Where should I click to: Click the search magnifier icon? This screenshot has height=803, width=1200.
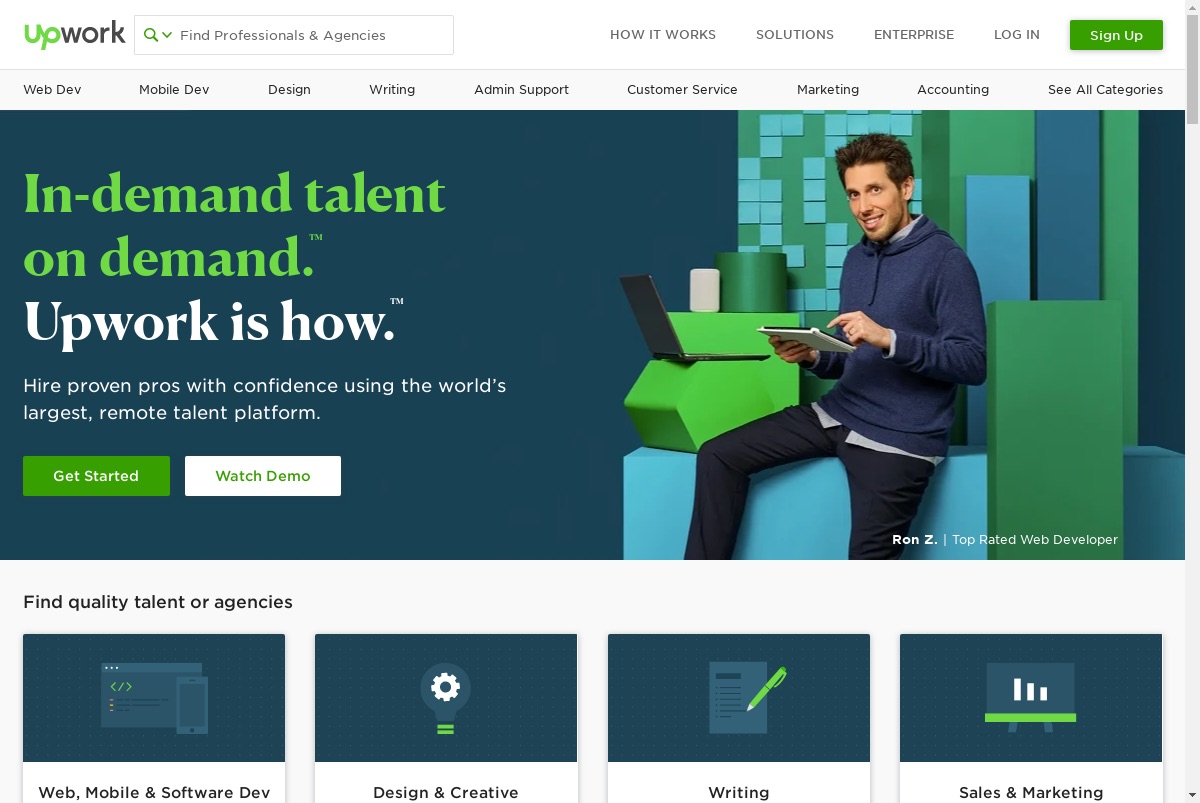151,35
